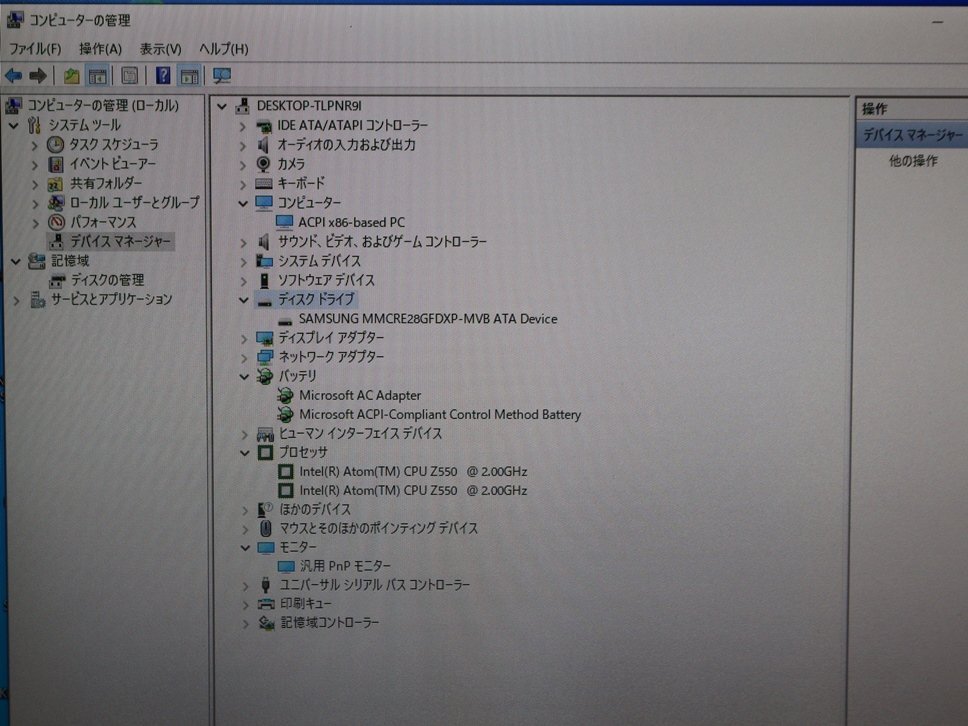Select ソフトウェア デバイス category
Viewport: 968px width, 726px height.
[326, 280]
